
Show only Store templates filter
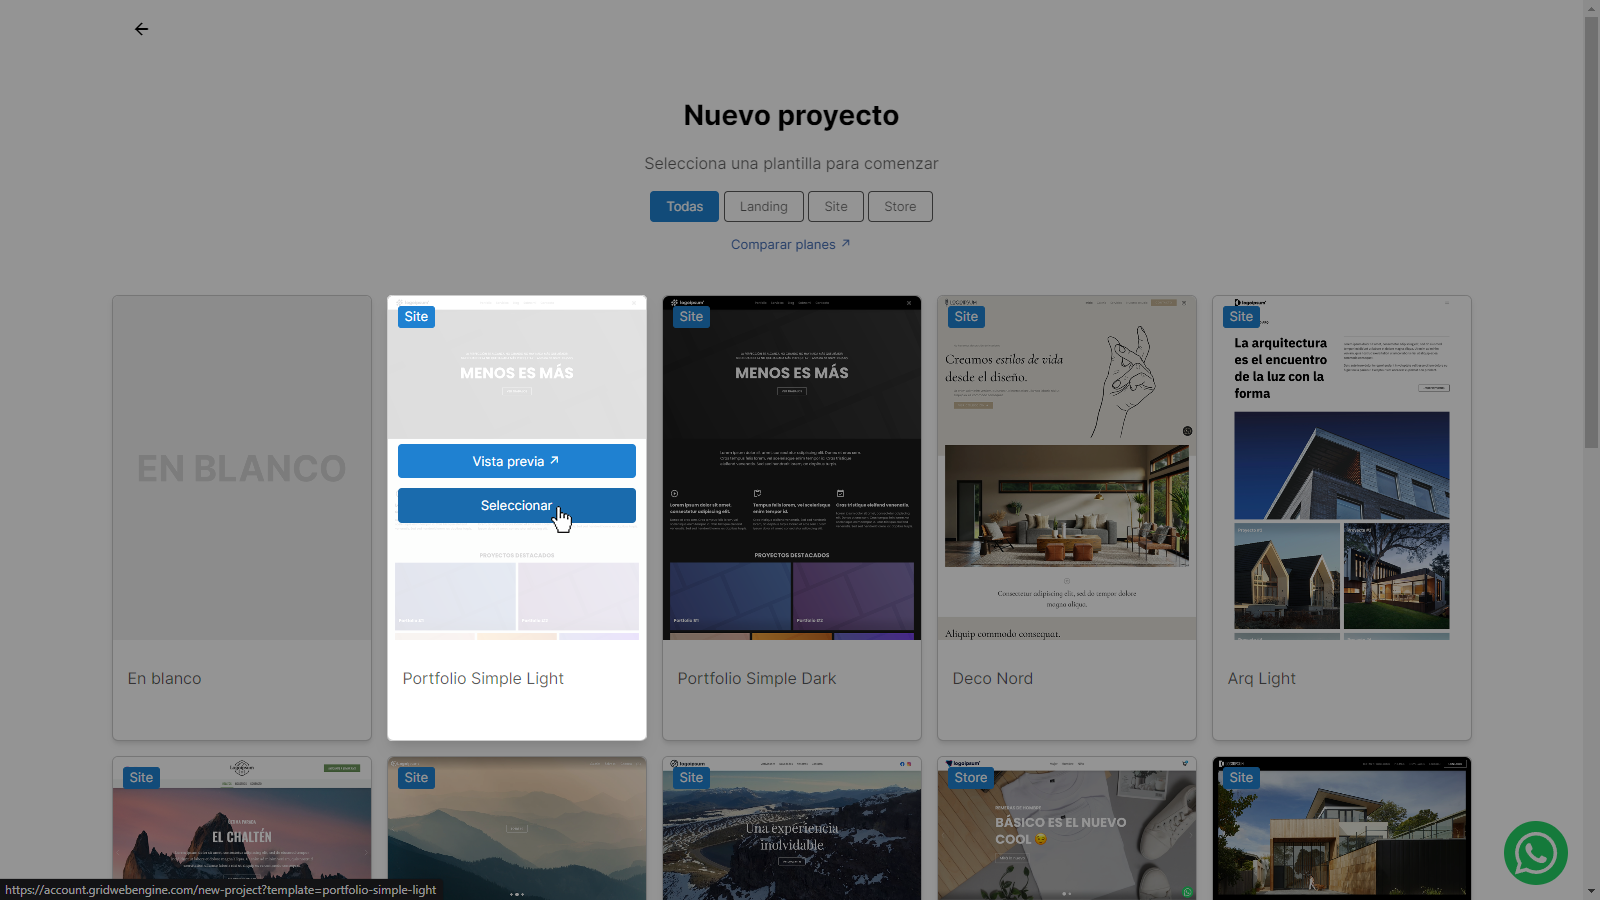pos(899,207)
